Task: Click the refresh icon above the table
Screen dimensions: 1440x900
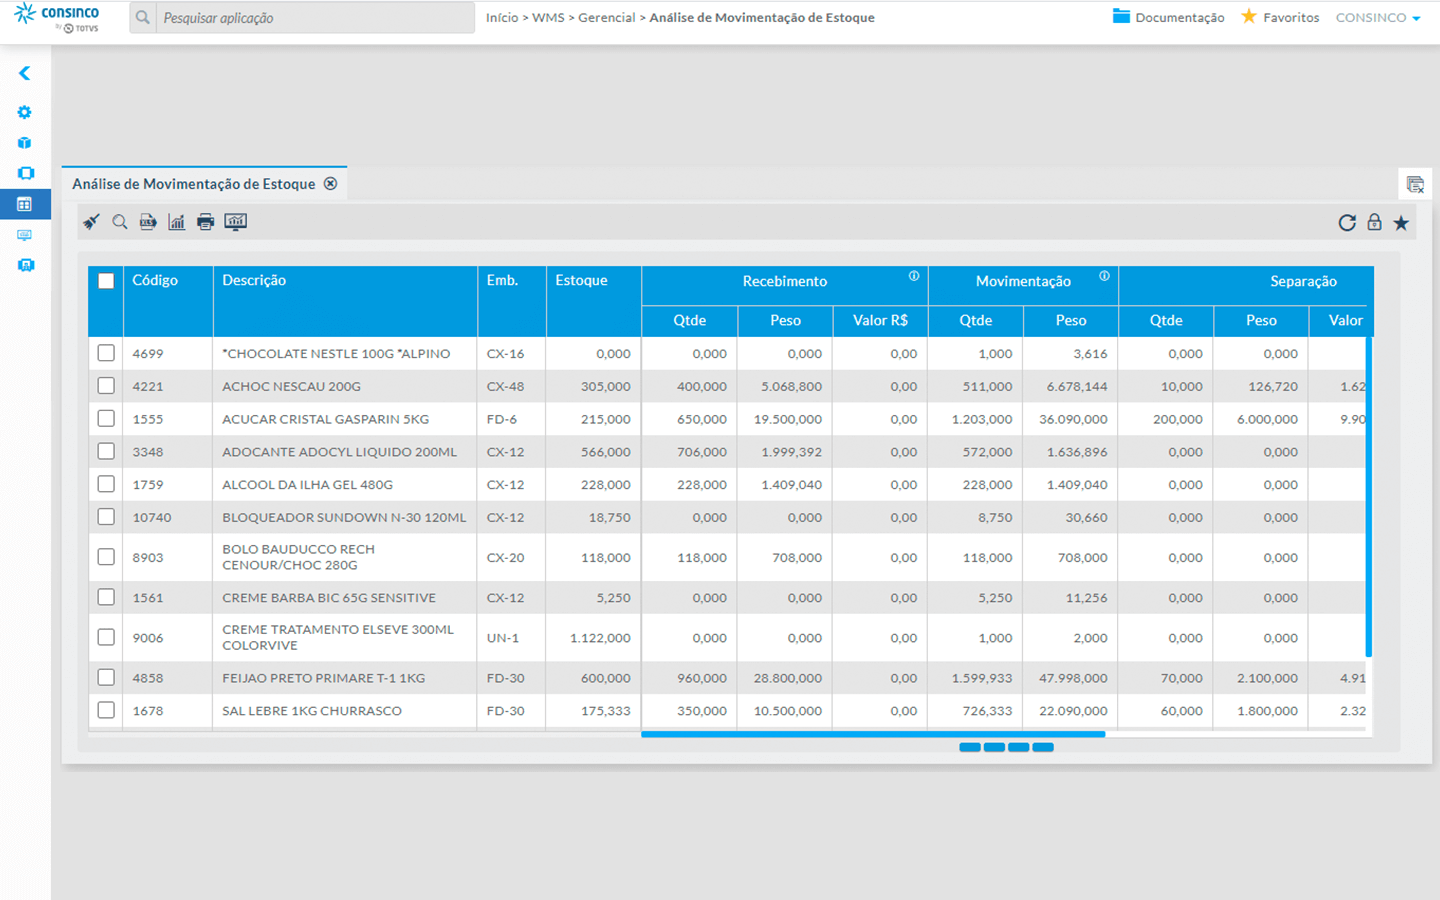Action: coord(1347,223)
